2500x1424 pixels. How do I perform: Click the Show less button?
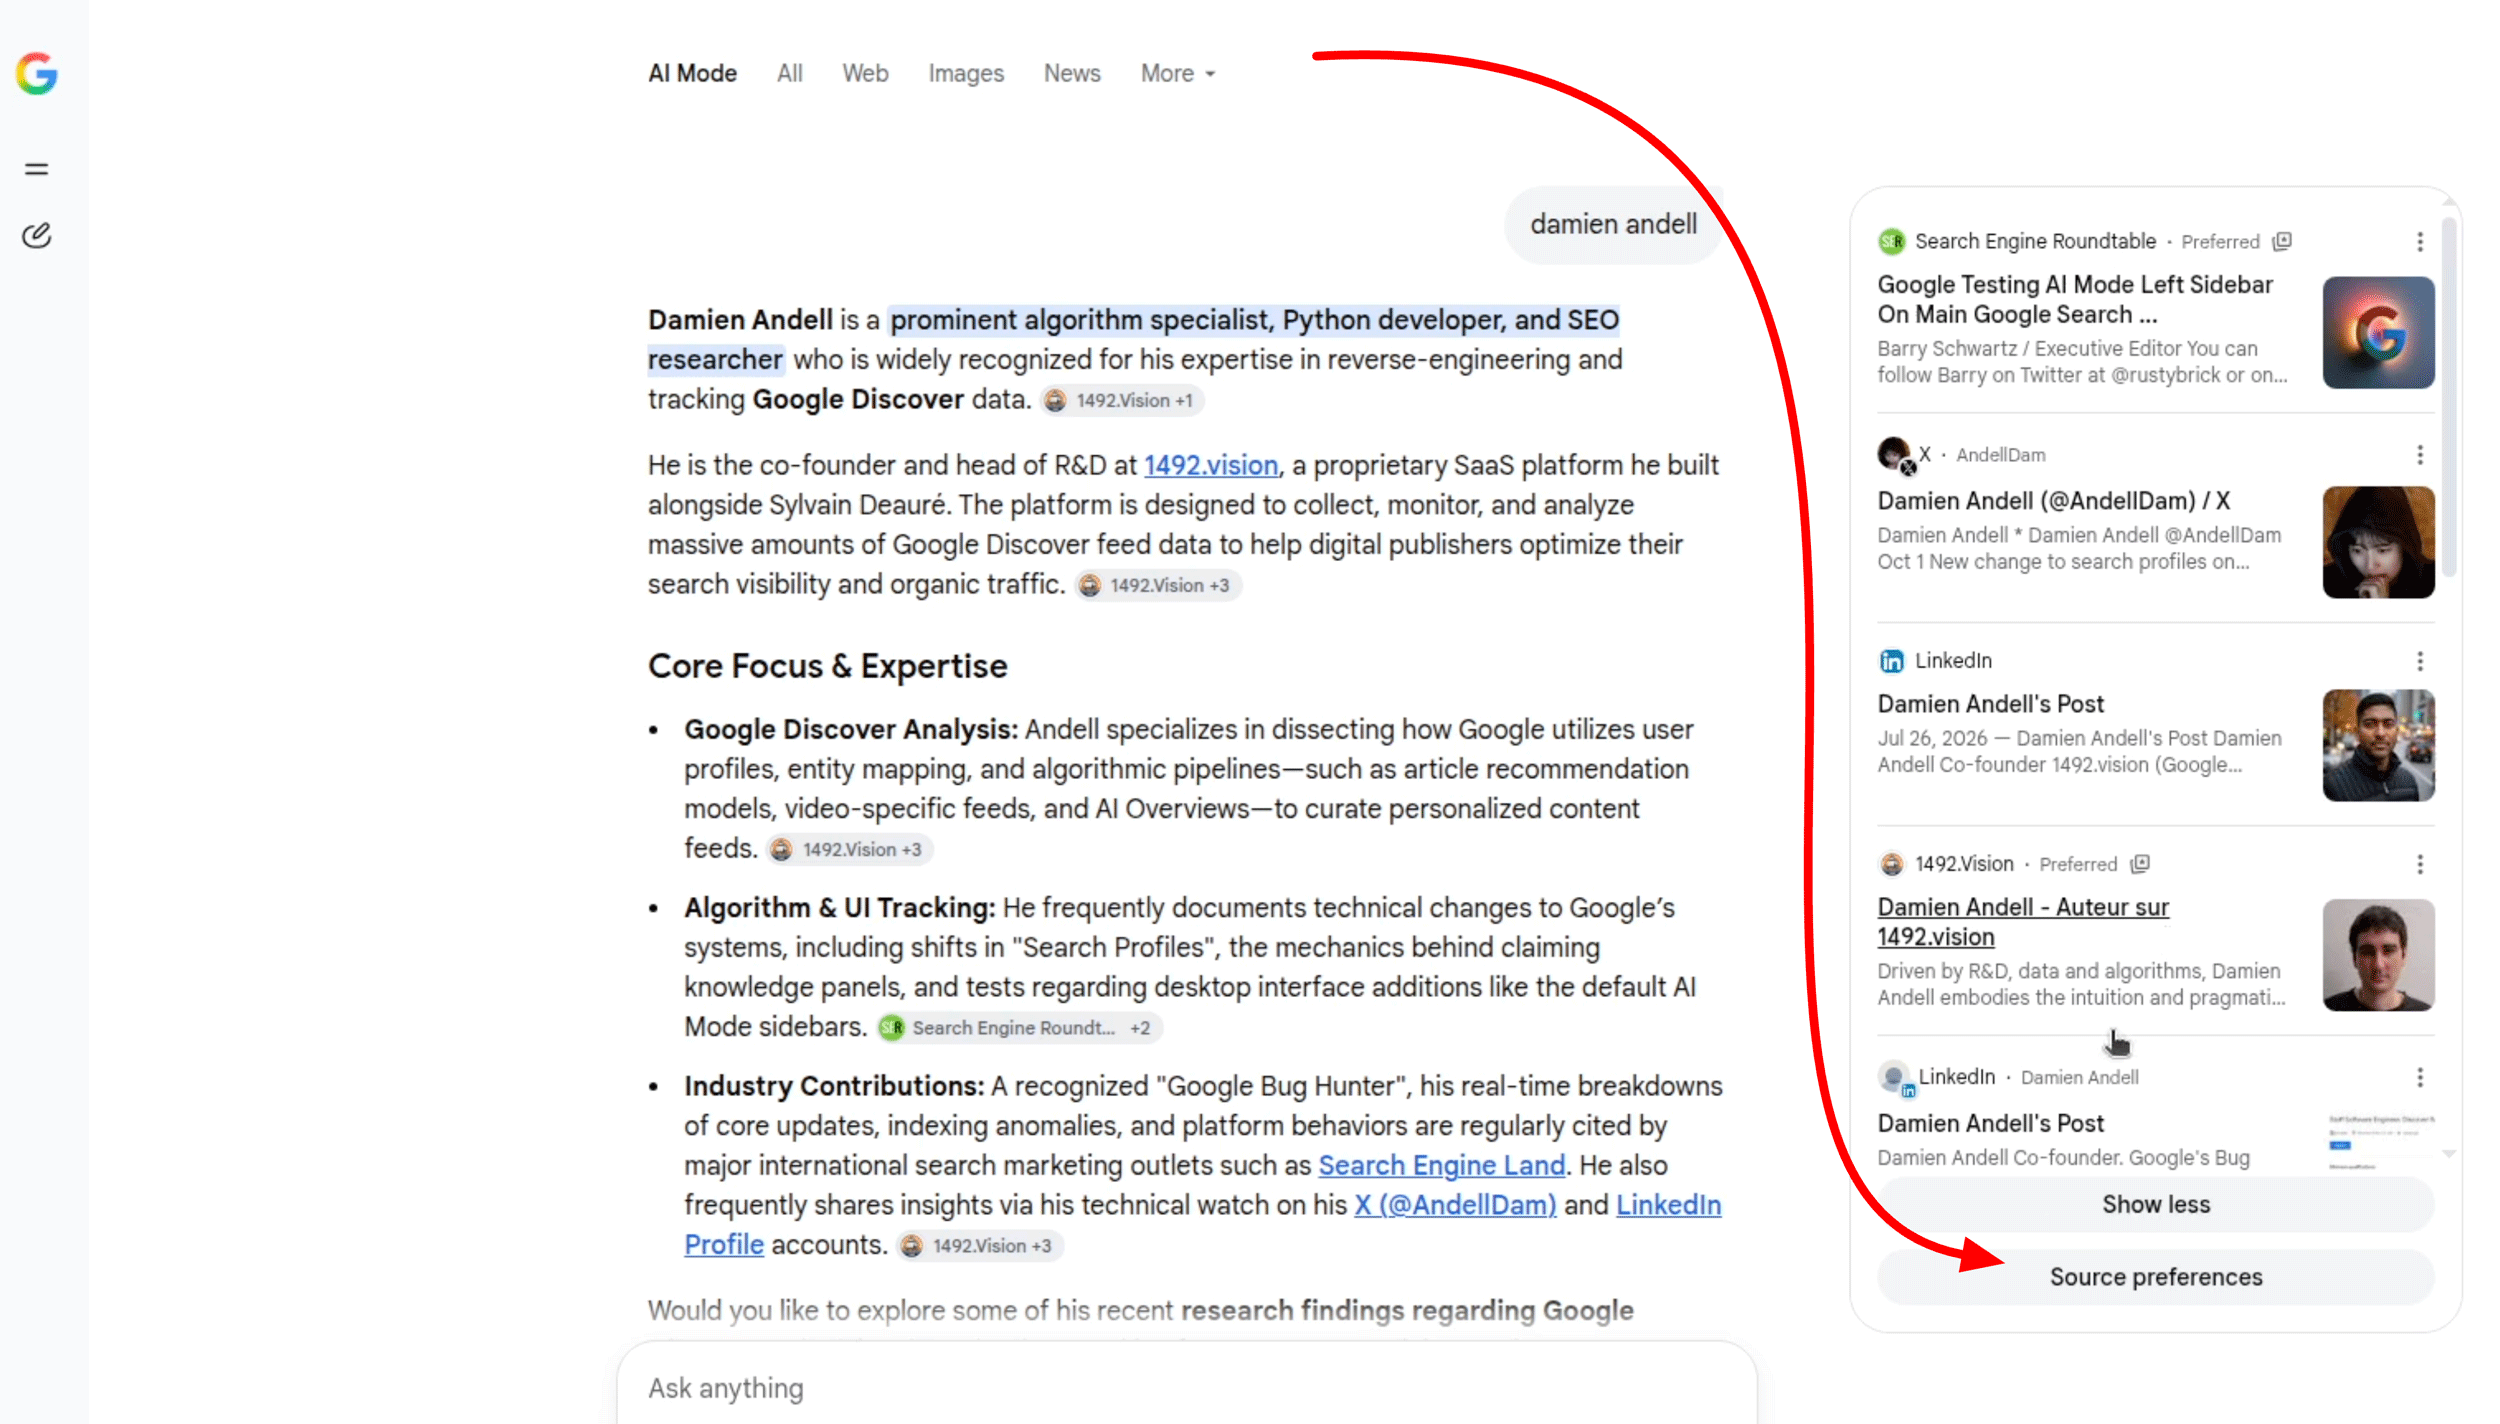coord(2156,1204)
